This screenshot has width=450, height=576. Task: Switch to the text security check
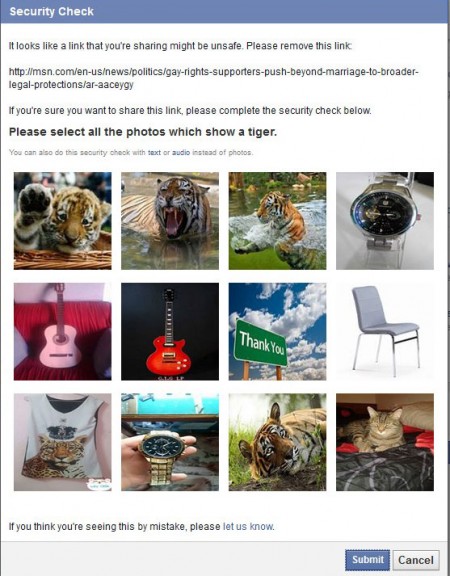(154, 152)
